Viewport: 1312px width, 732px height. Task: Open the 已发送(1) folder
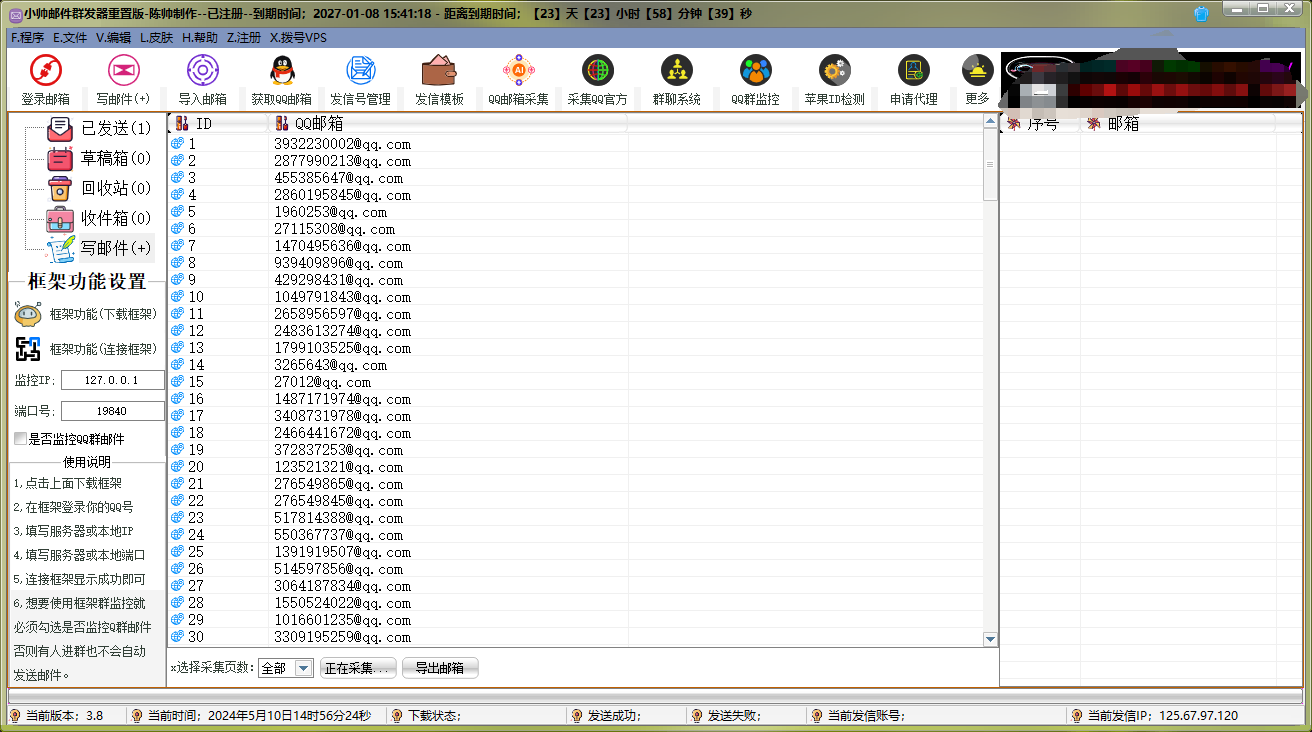100,128
